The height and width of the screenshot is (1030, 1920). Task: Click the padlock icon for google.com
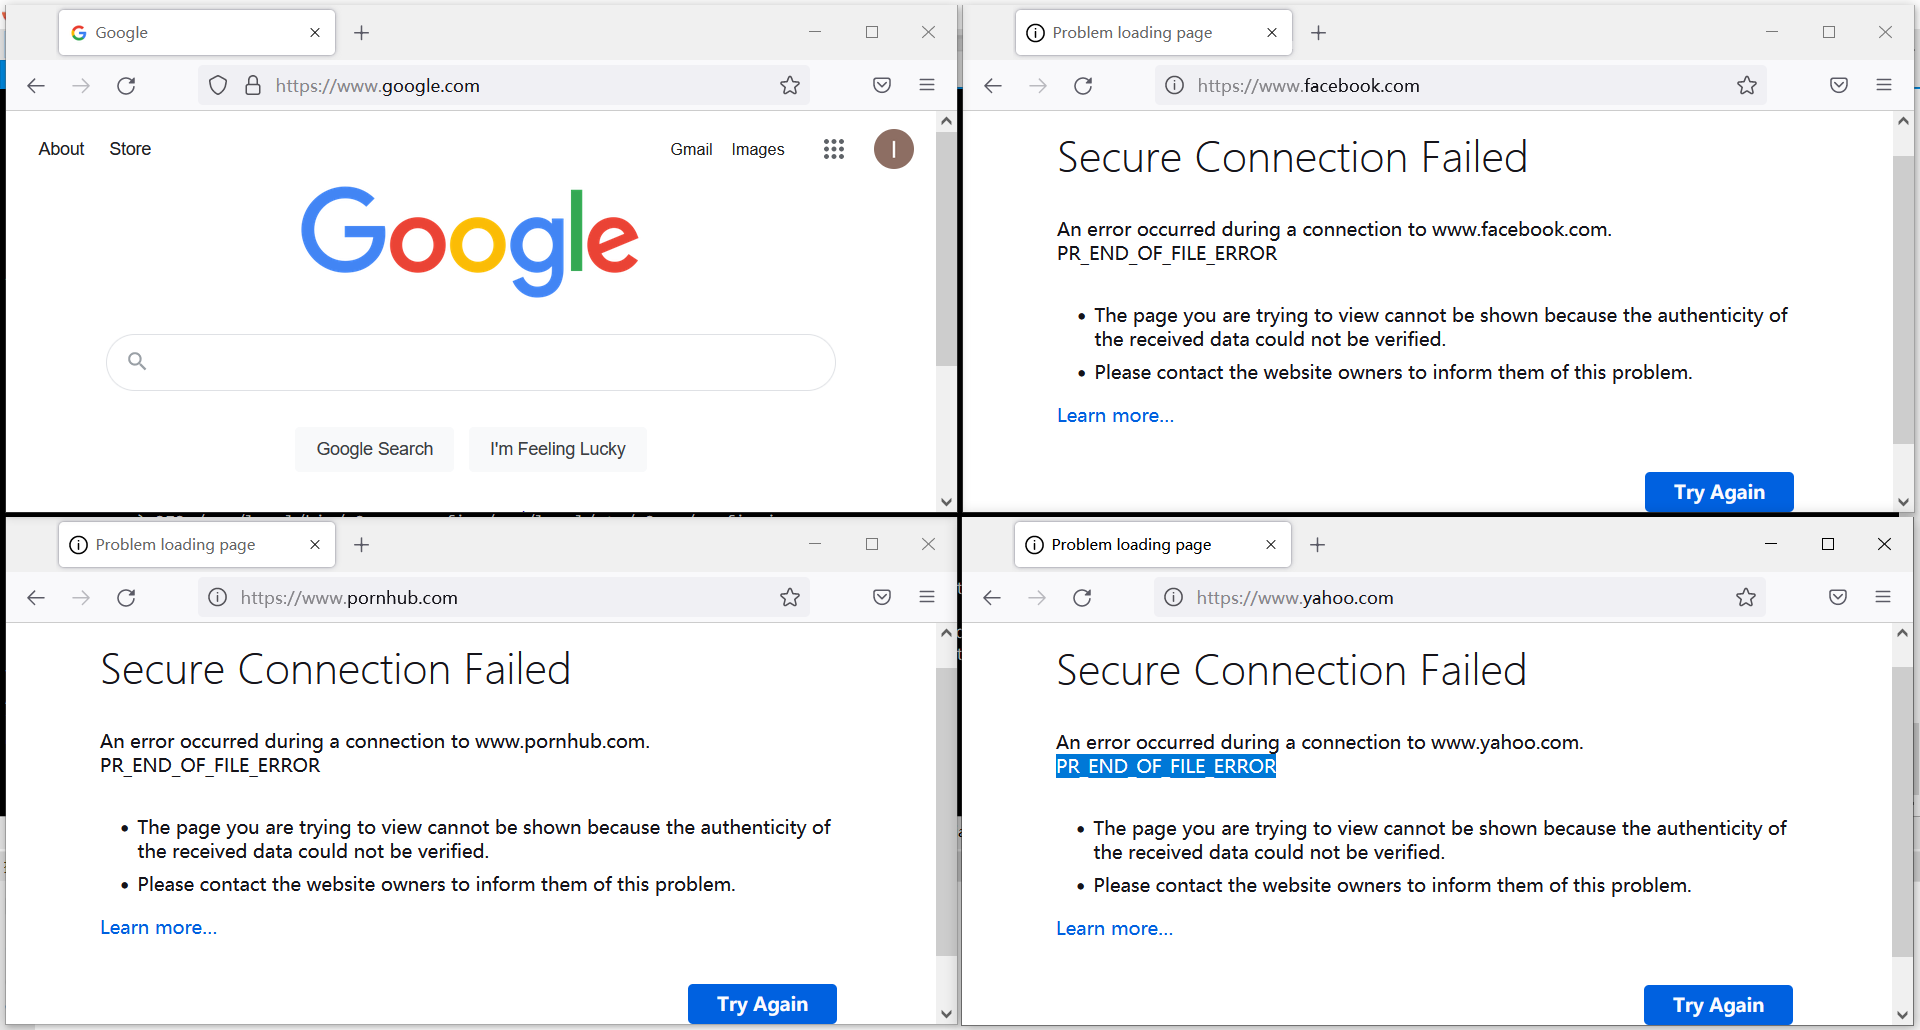pyautogui.click(x=253, y=86)
